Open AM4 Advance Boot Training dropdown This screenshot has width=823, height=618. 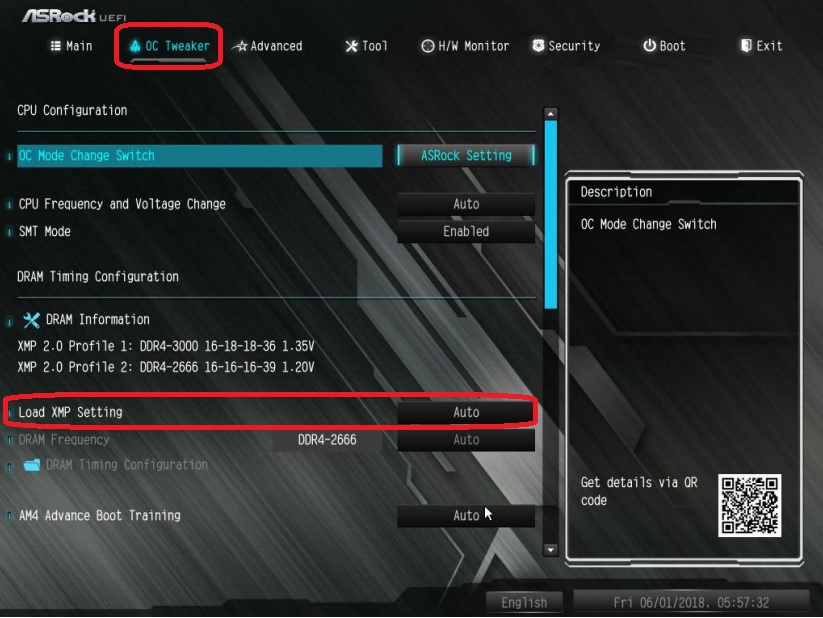point(466,516)
